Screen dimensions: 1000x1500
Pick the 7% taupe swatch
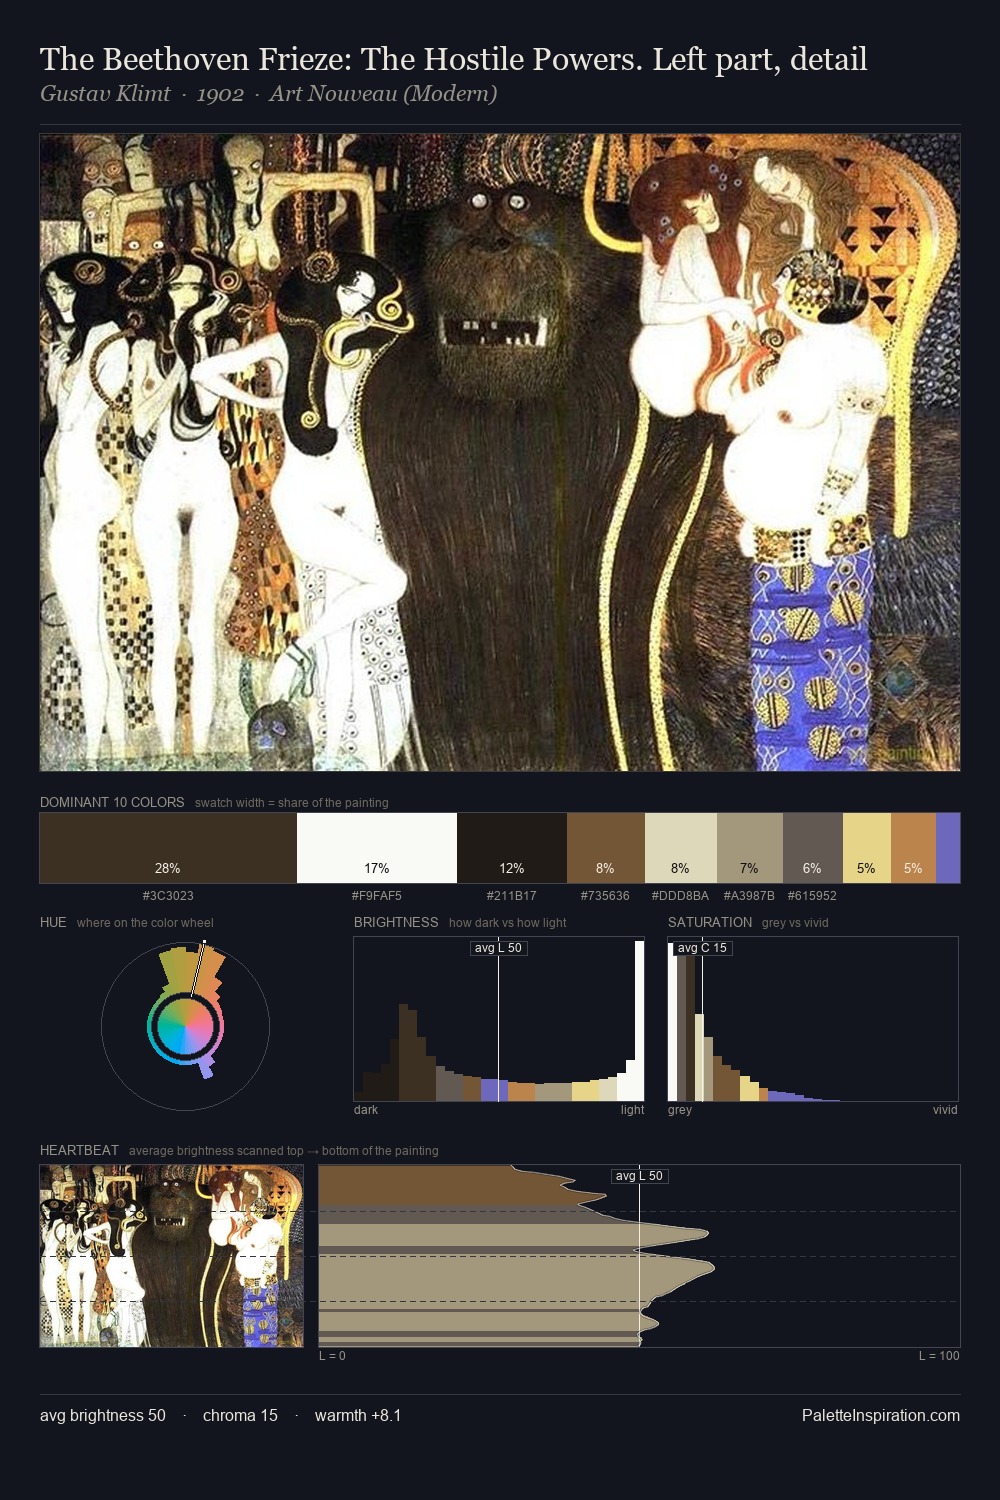750,848
